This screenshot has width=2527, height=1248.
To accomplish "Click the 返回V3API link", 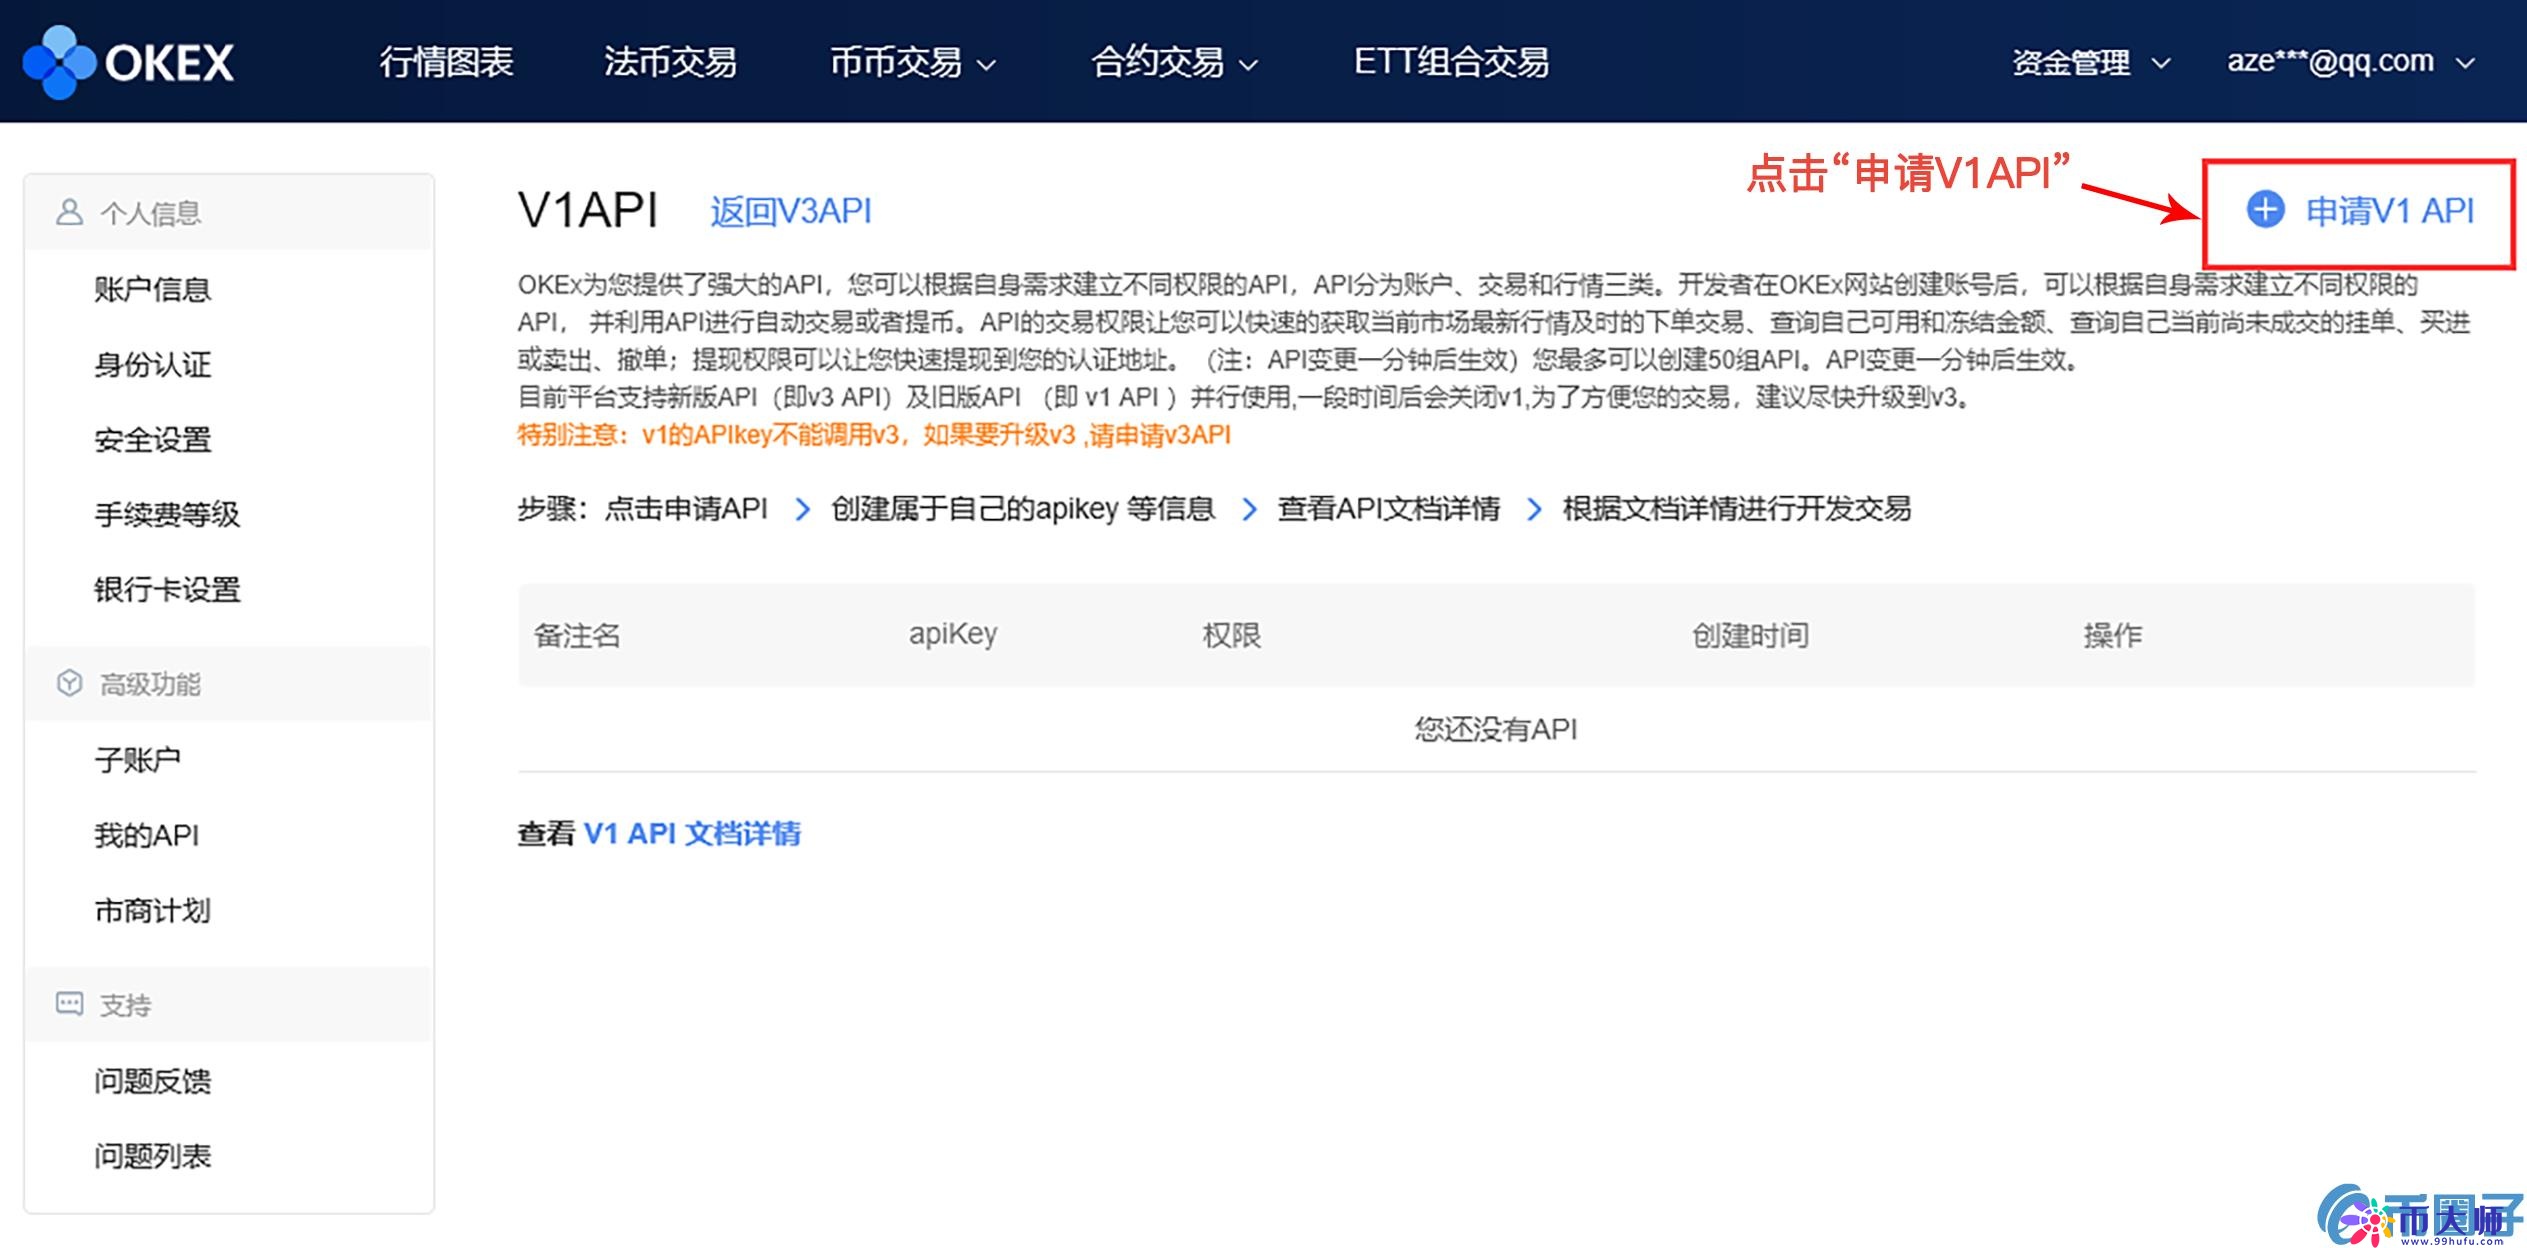I will click(790, 211).
